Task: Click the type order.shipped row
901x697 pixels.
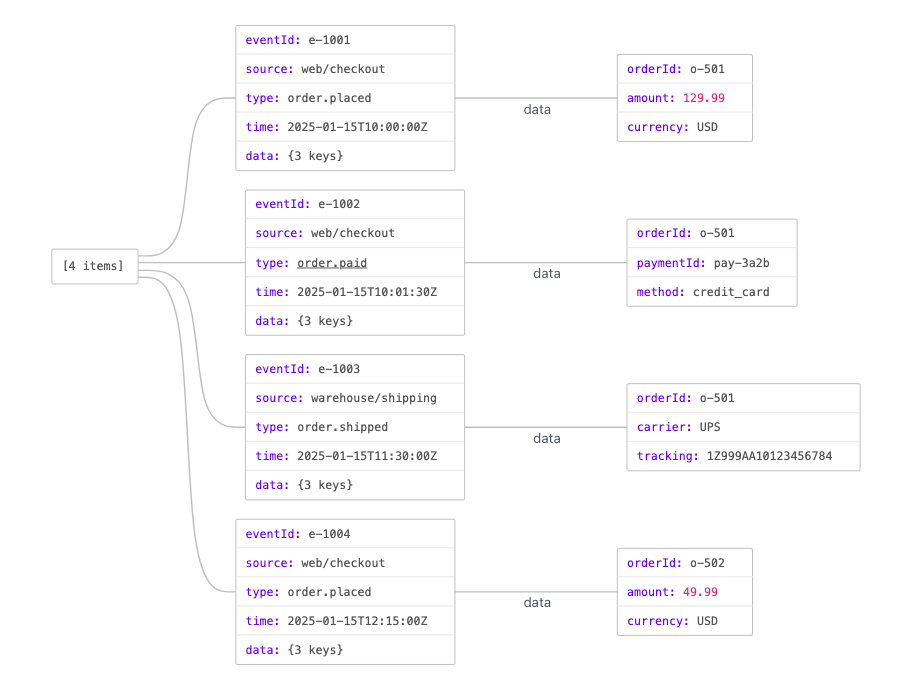Action: [x=355, y=427]
